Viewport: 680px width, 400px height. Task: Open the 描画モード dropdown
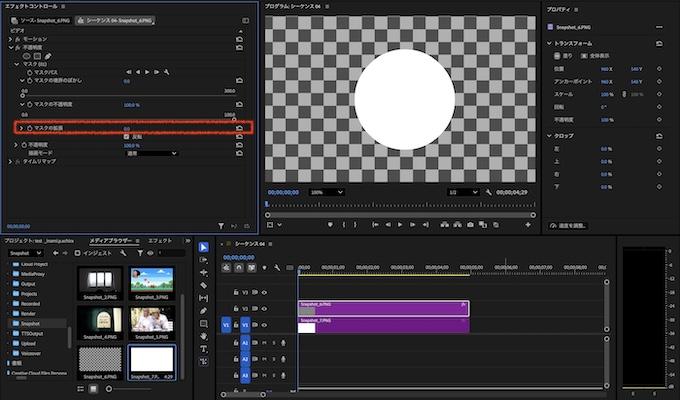(151, 153)
